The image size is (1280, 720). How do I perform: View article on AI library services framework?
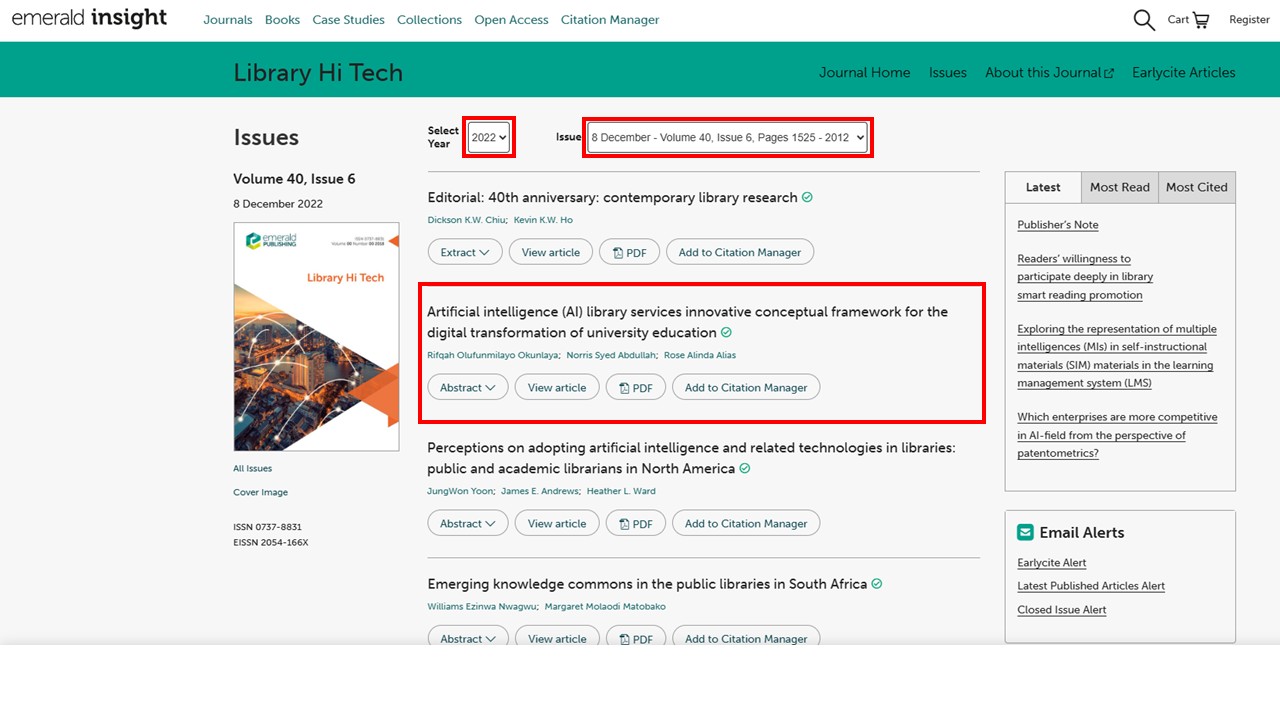(557, 387)
